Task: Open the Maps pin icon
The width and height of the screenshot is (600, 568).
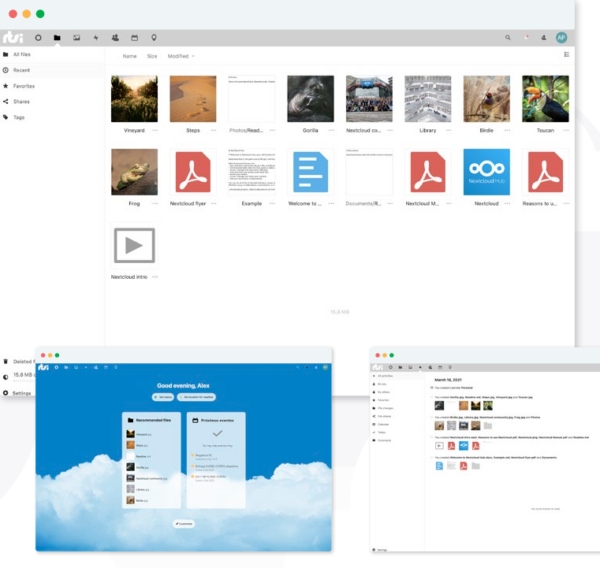Action: [x=153, y=37]
